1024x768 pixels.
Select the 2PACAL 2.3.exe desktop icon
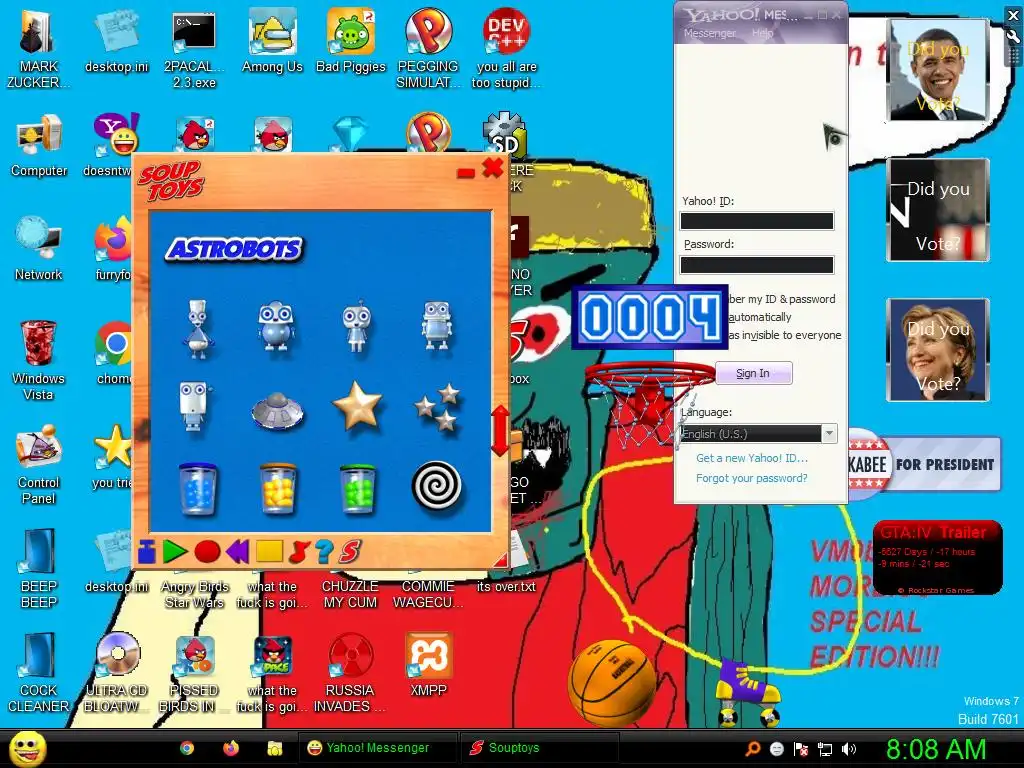194,49
